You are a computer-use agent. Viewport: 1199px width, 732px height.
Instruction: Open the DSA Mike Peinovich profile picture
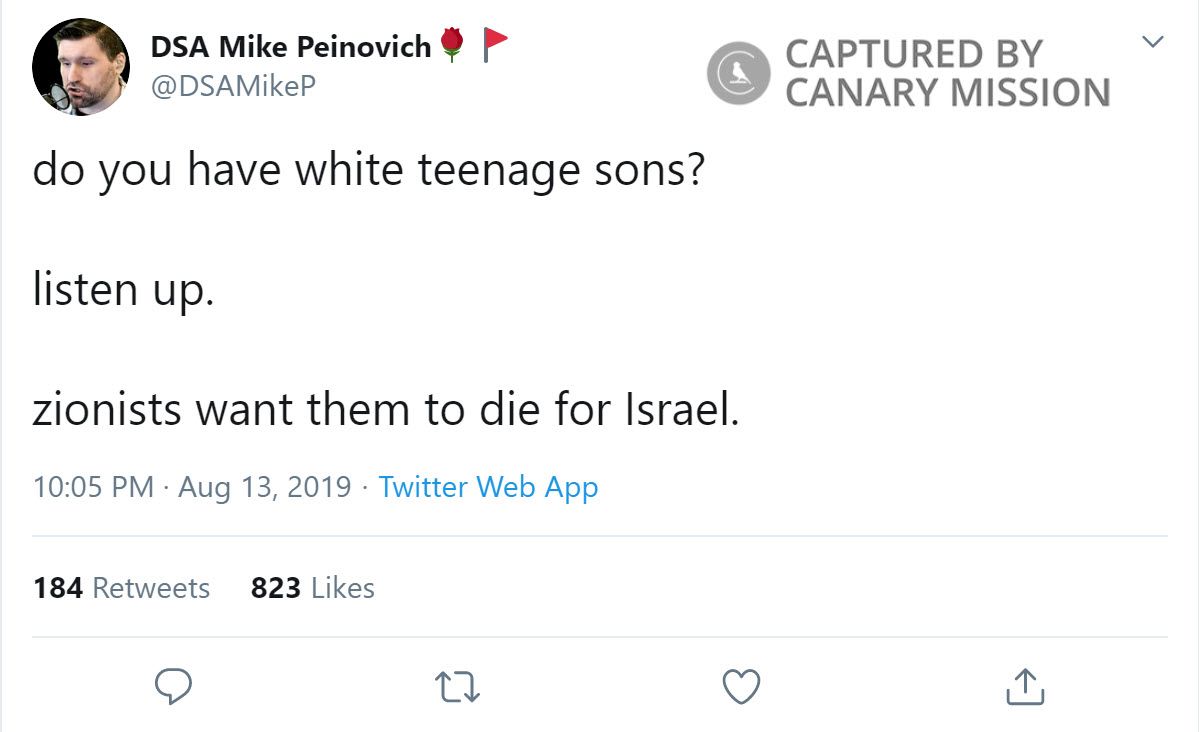(81, 68)
